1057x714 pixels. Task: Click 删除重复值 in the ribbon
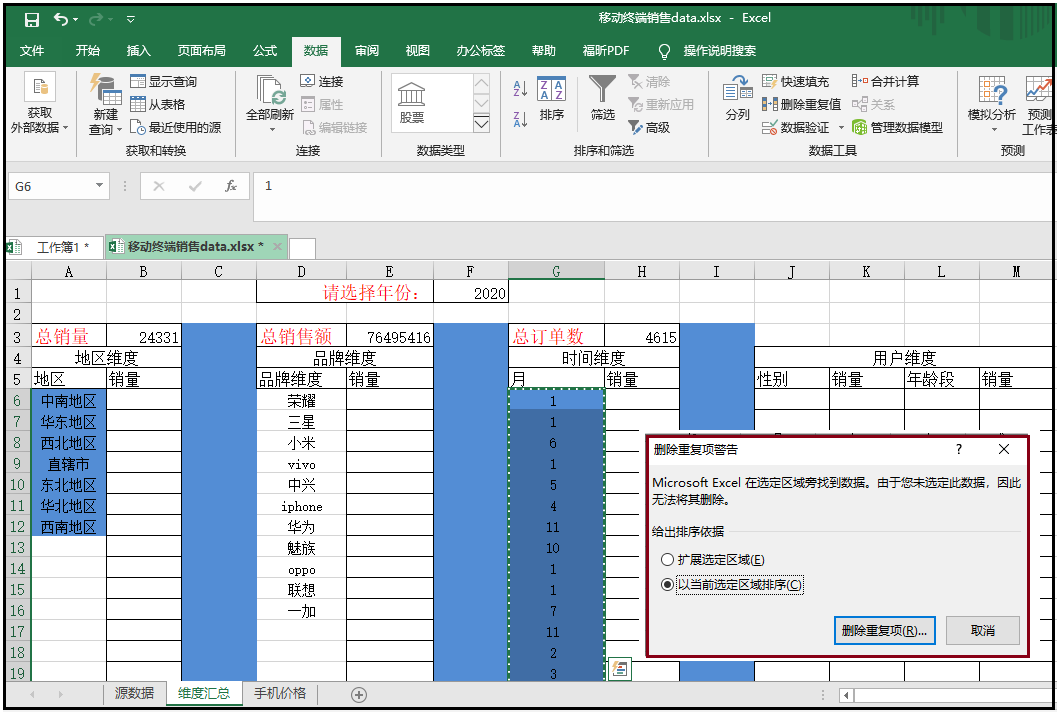pyautogui.click(x=802, y=105)
